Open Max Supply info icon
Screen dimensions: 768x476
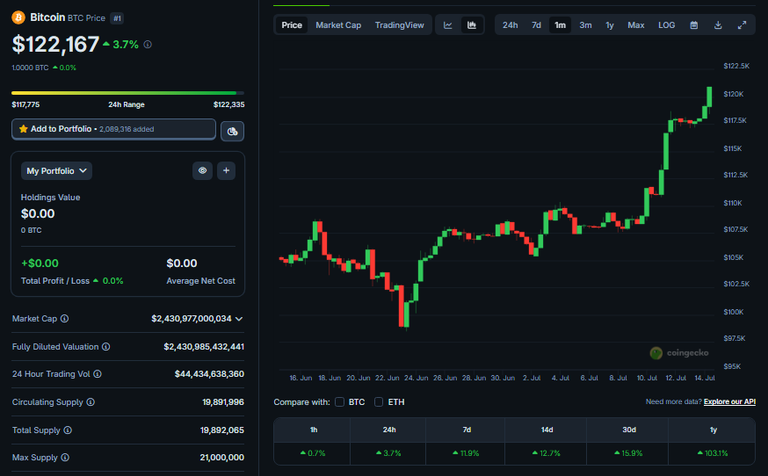pos(65,457)
